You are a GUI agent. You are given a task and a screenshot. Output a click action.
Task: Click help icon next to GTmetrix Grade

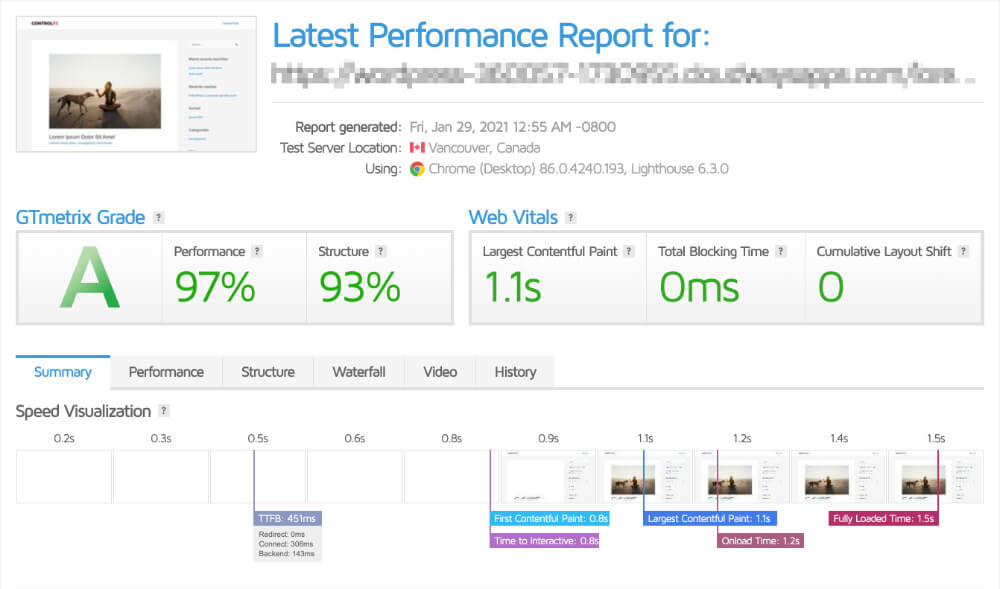coord(159,217)
